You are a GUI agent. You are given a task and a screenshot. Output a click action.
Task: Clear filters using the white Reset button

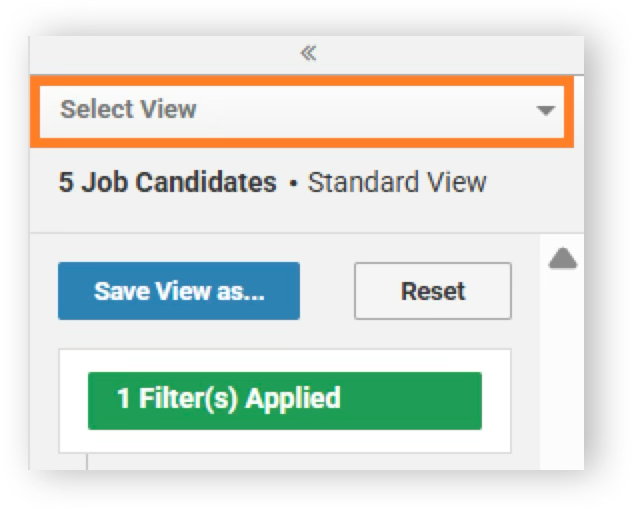tap(433, 291)
